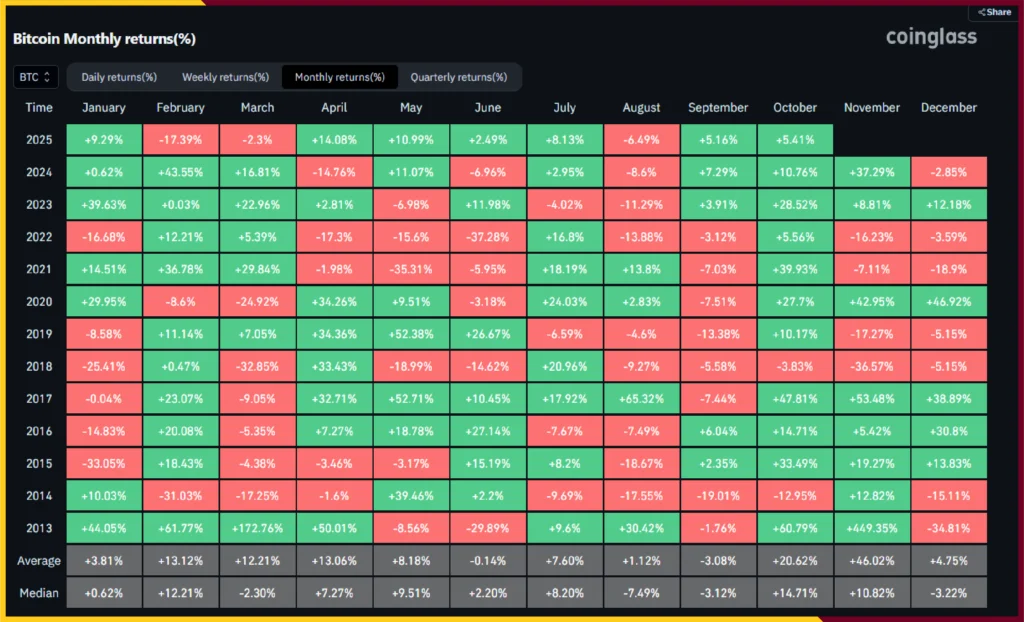Select the 2025 row label
Viewport: 1024px width, 622px height.
[39, 140]
